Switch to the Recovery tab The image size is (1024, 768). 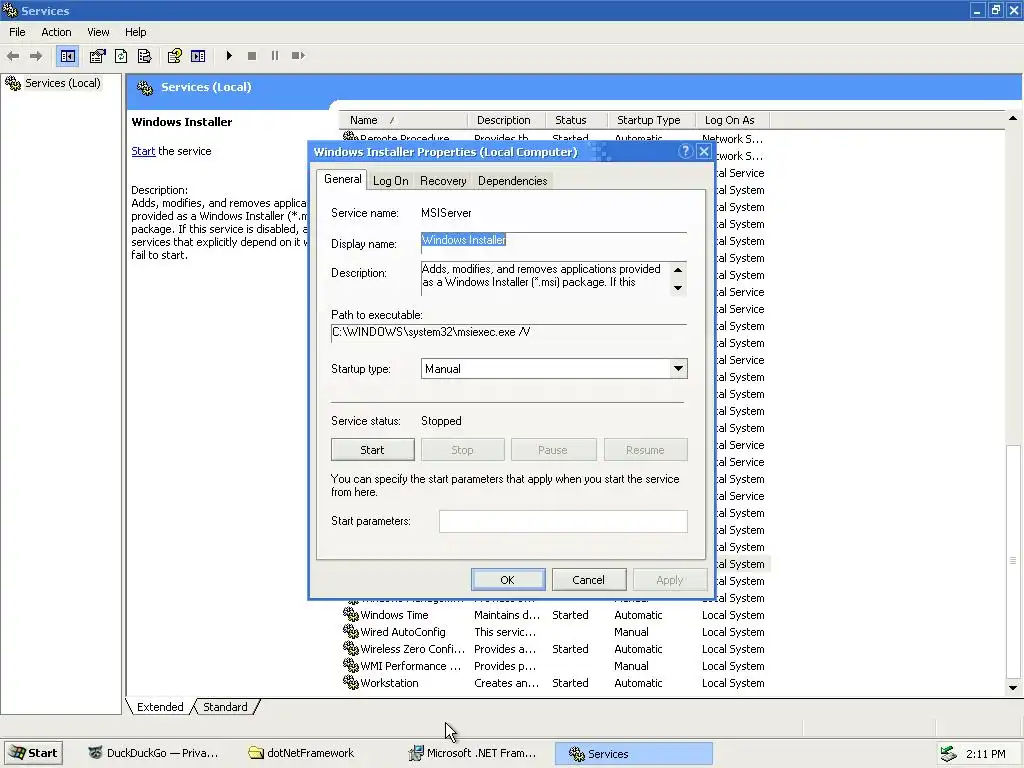443,181
